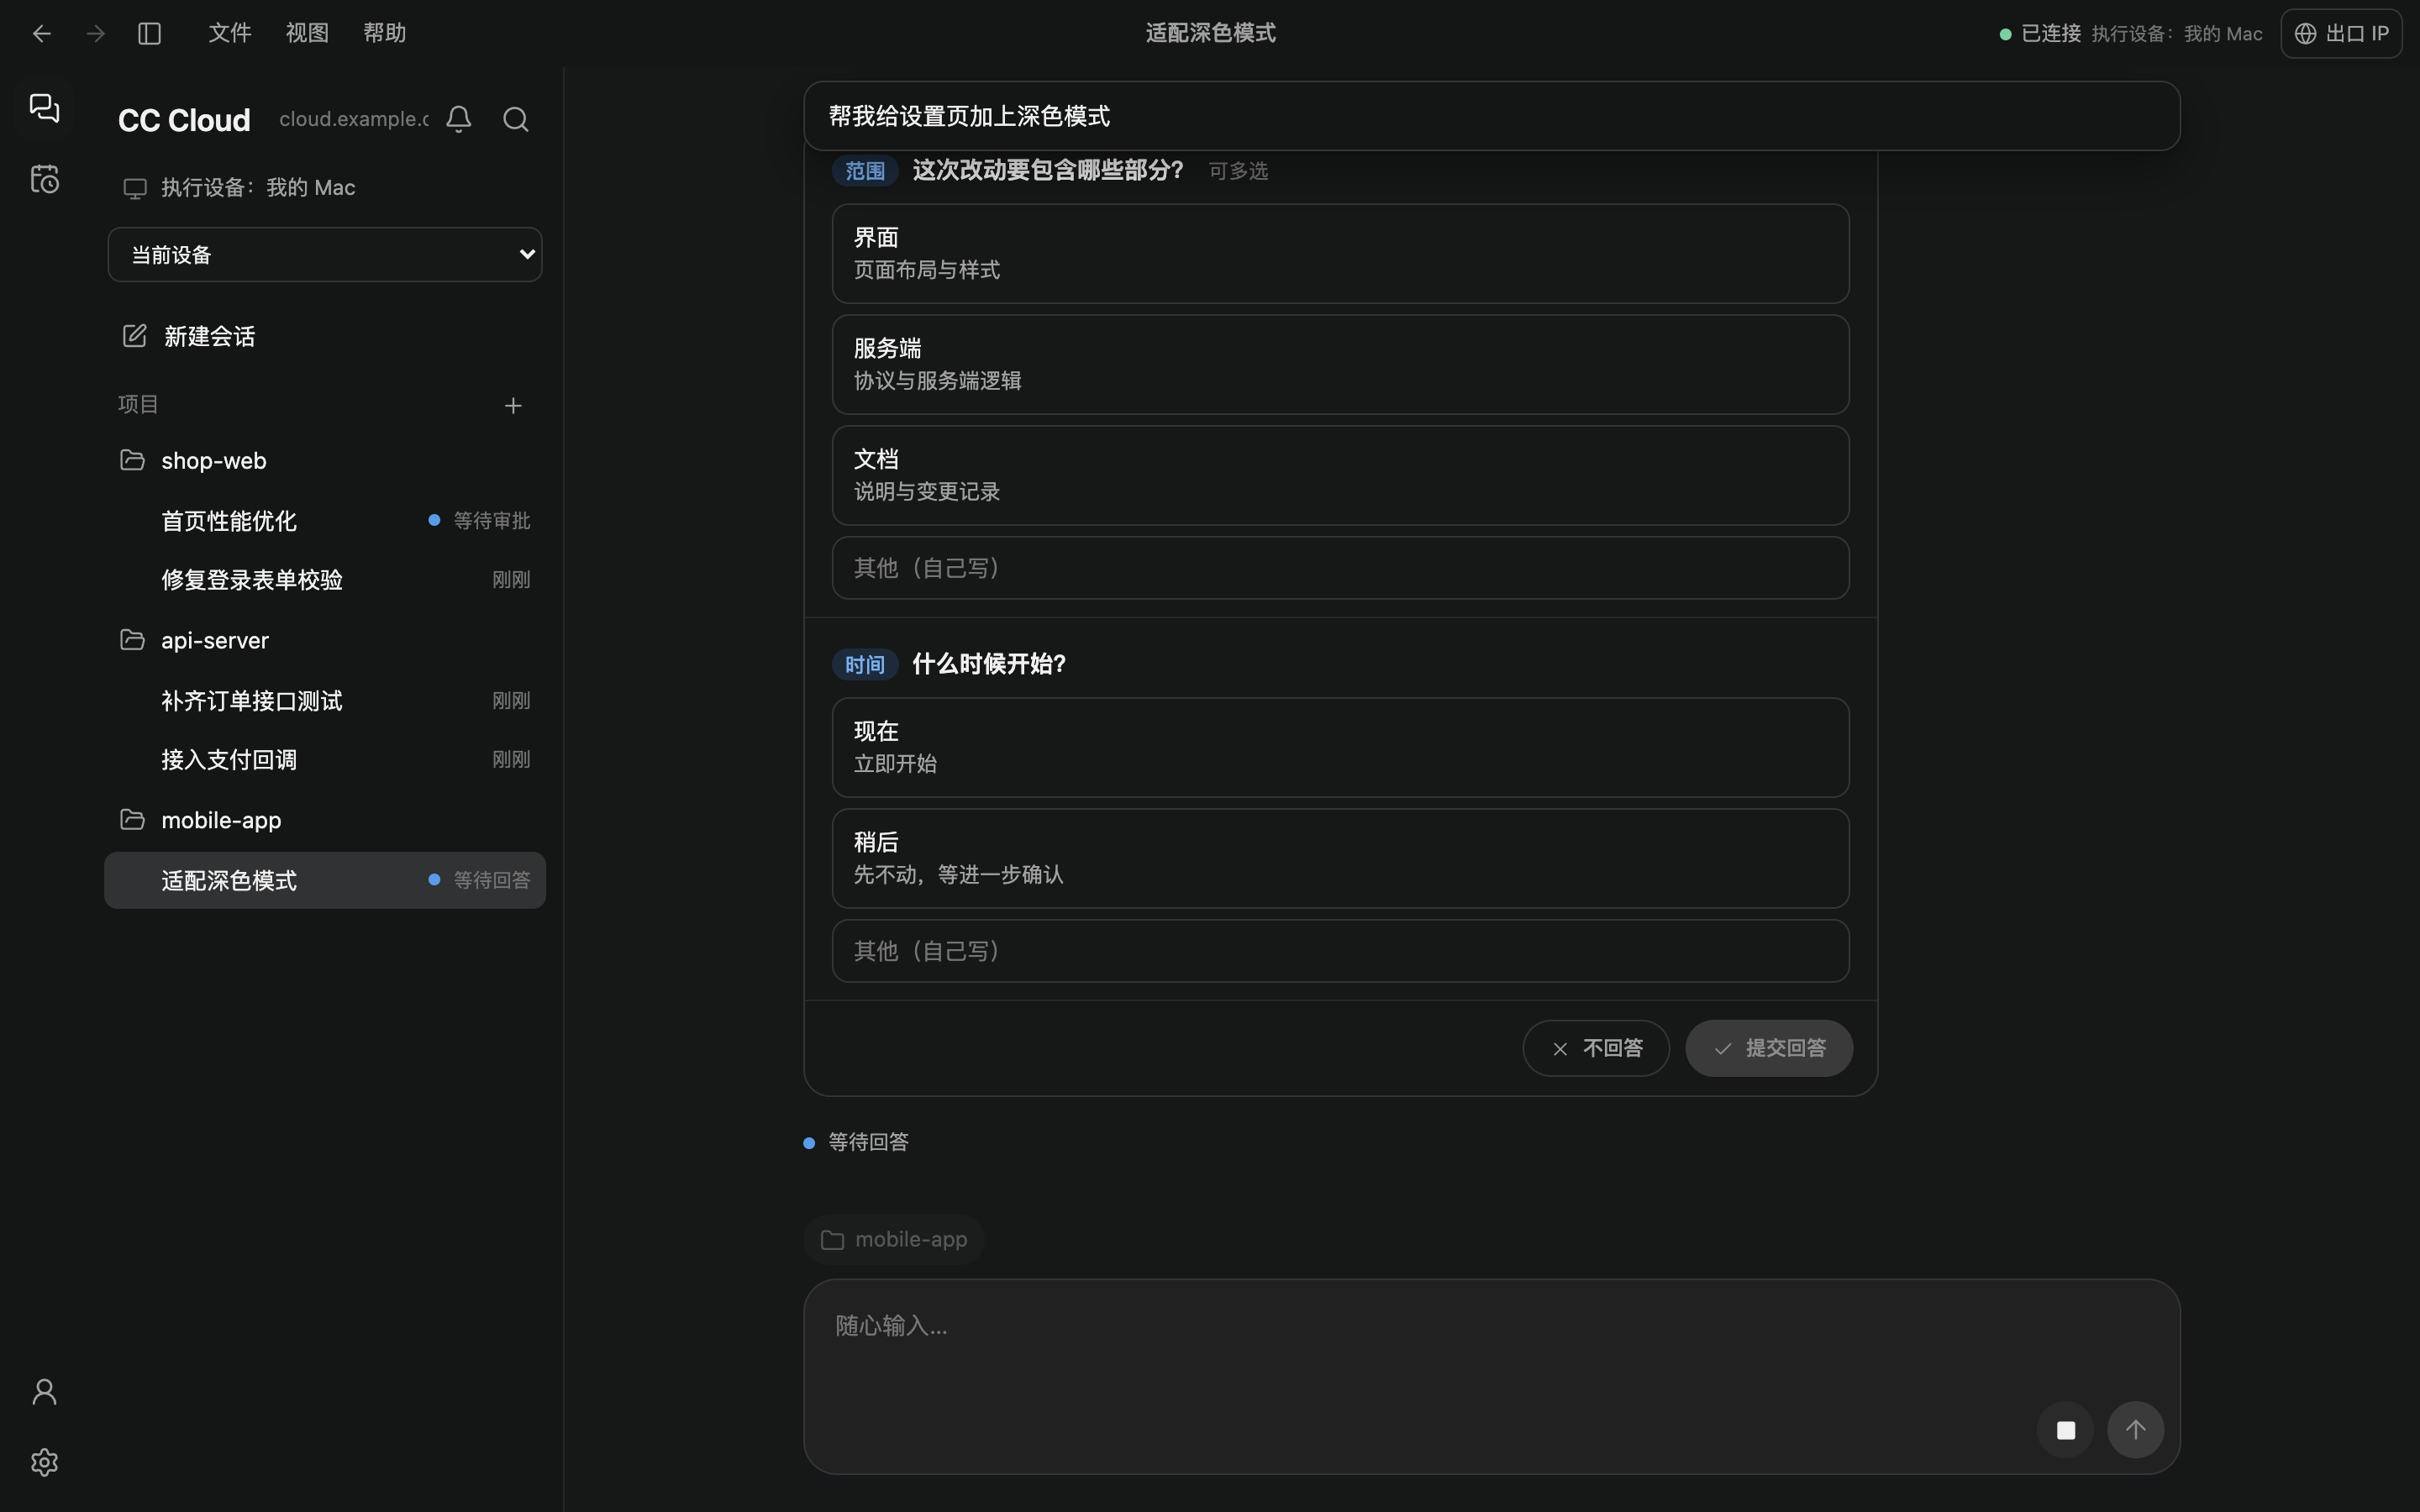Screen dimensions: 2420x1512
Task: Focus the 其他（自己写）field under 时间
Action: click(x=1340, y=951)
